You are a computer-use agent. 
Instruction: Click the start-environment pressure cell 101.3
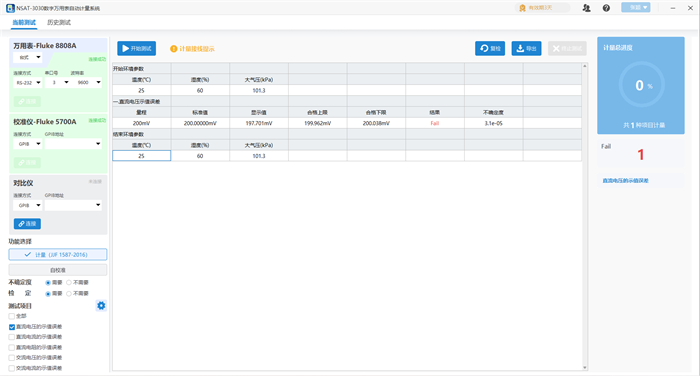point(259,90)
